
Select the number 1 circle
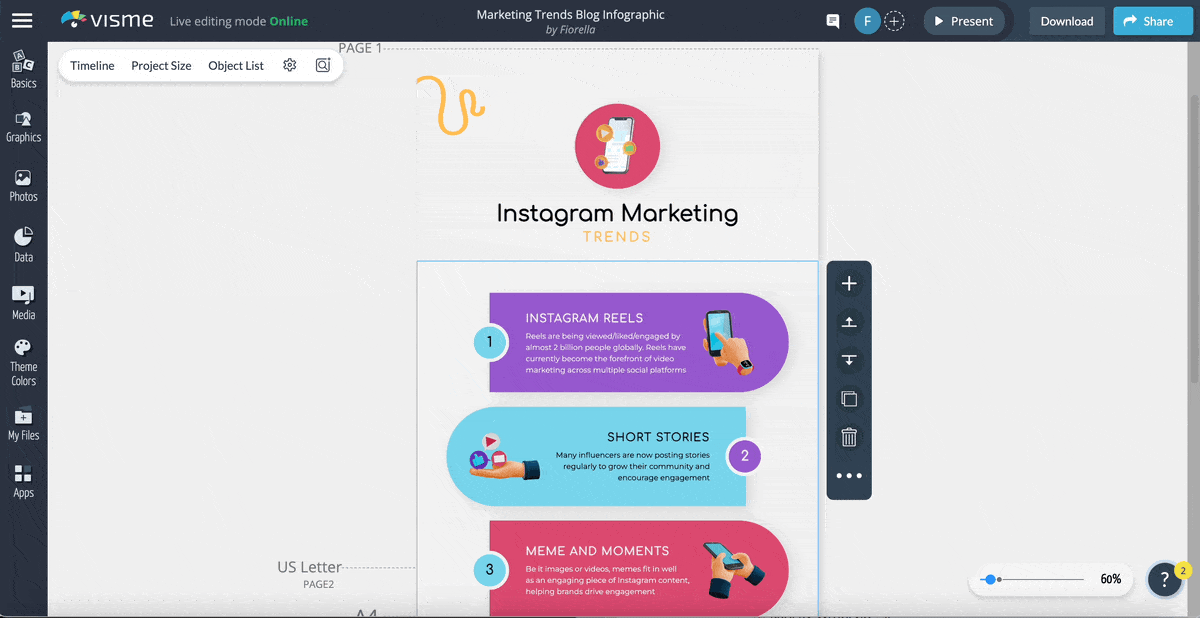489,342
